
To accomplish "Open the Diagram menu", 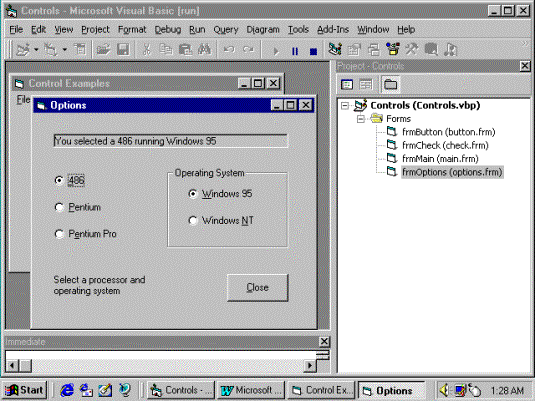I will [263, 30].
